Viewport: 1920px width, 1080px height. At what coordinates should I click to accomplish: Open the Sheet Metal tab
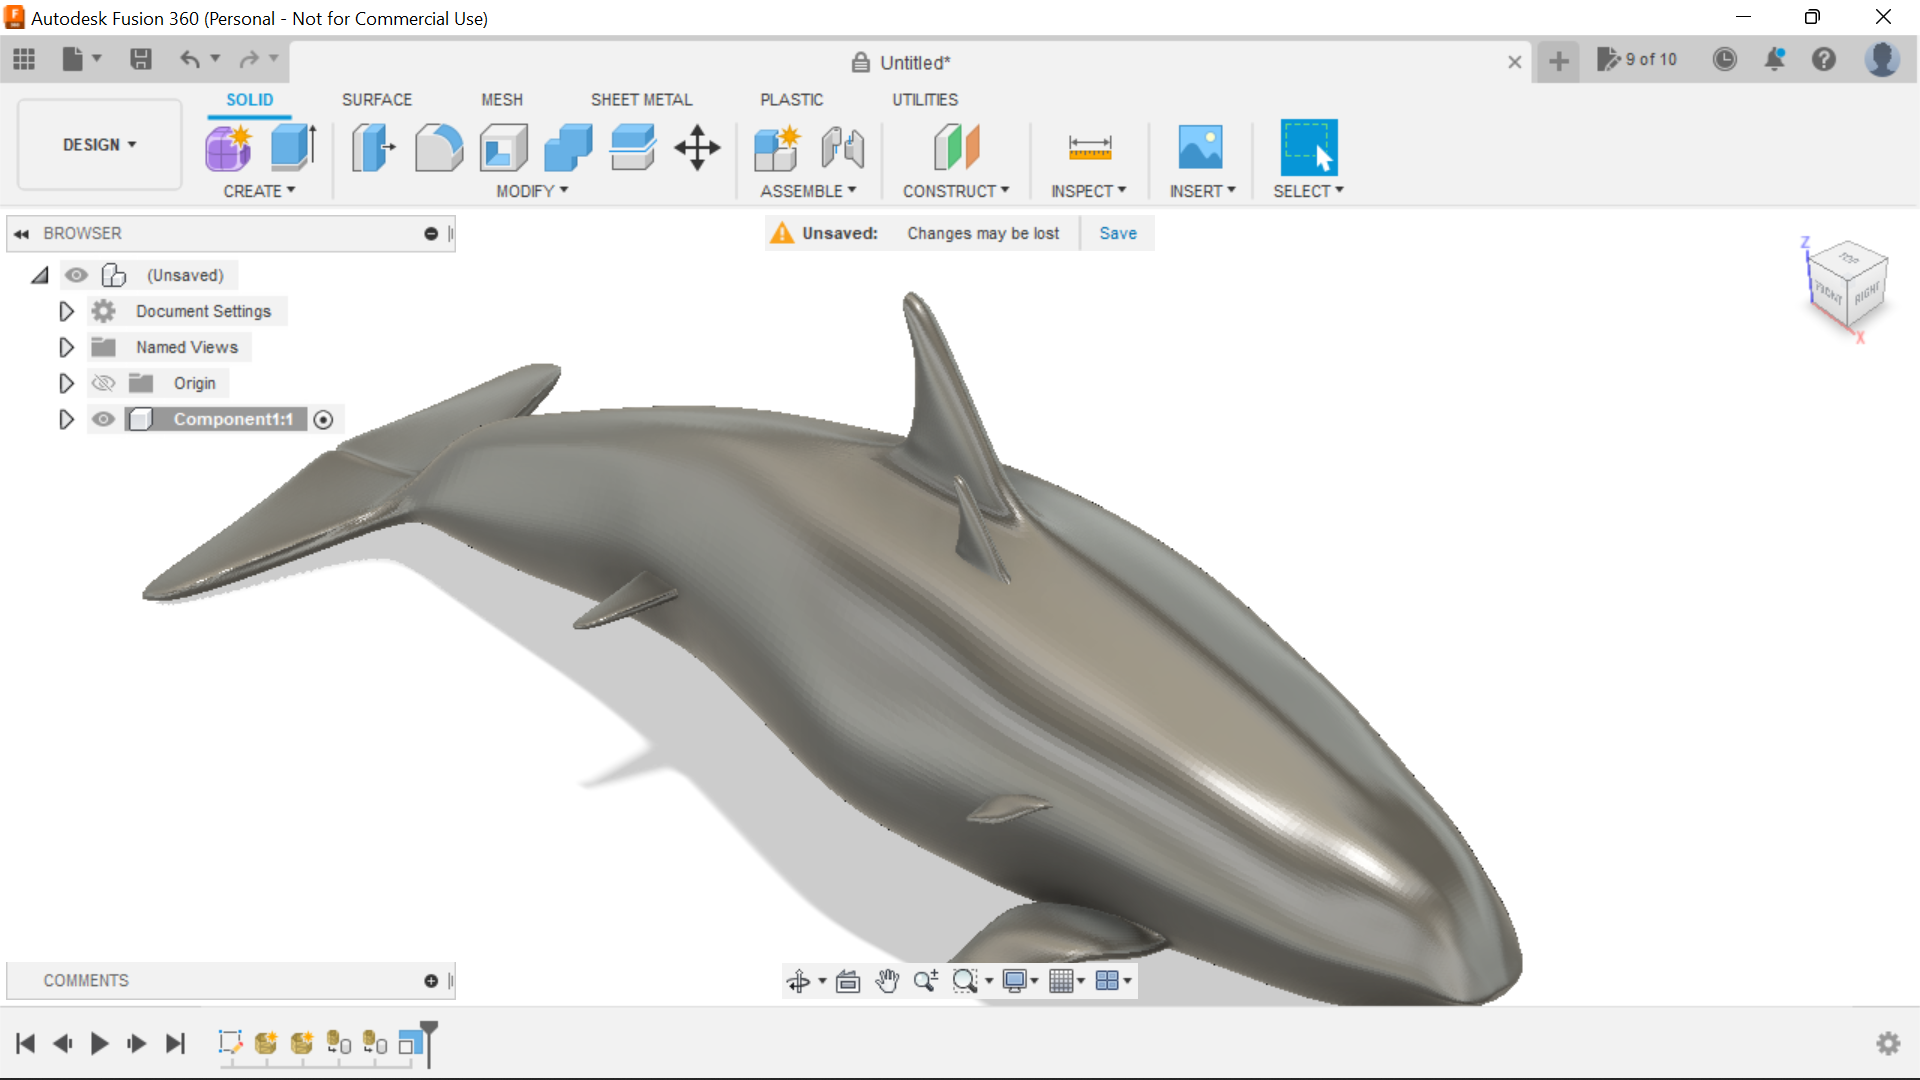pyautogui.click(x=641, y=99)
